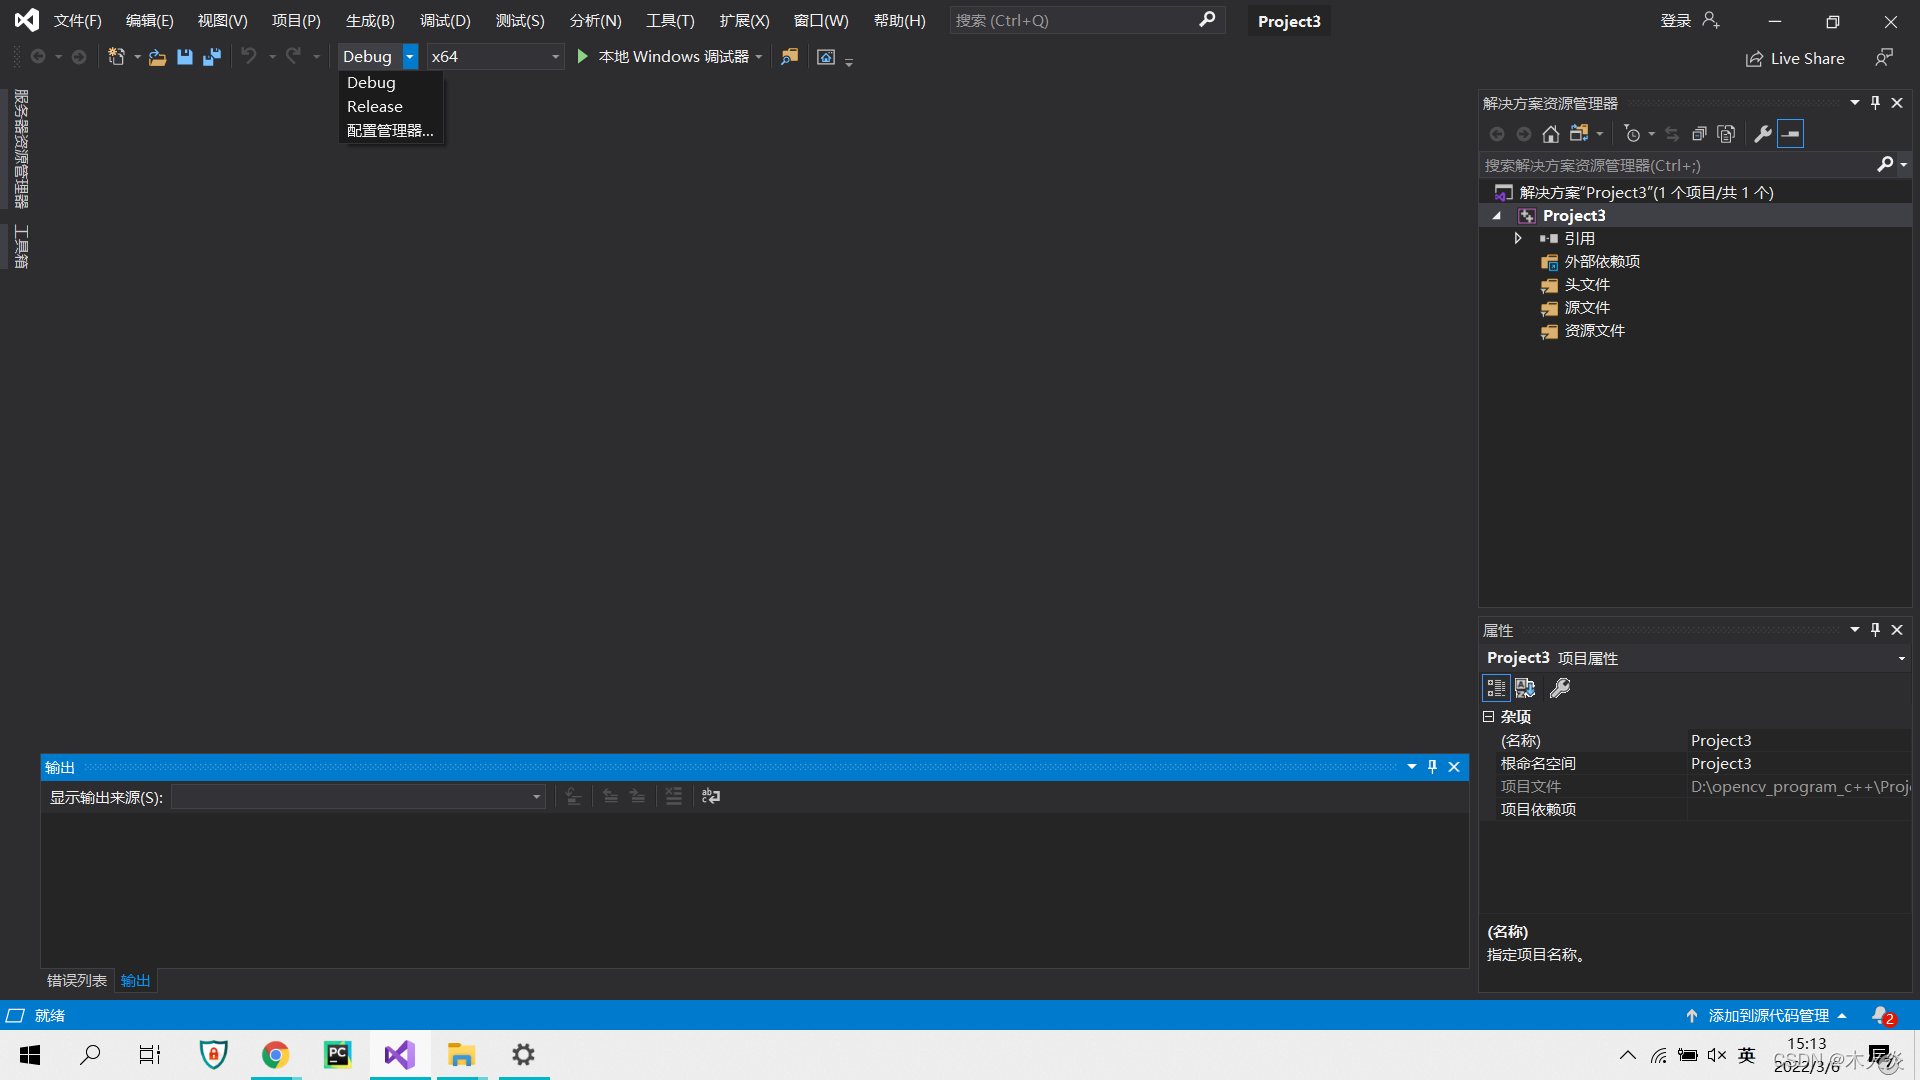
Task: Sync Solution Explorer with active document
Action: point(1672,133)
